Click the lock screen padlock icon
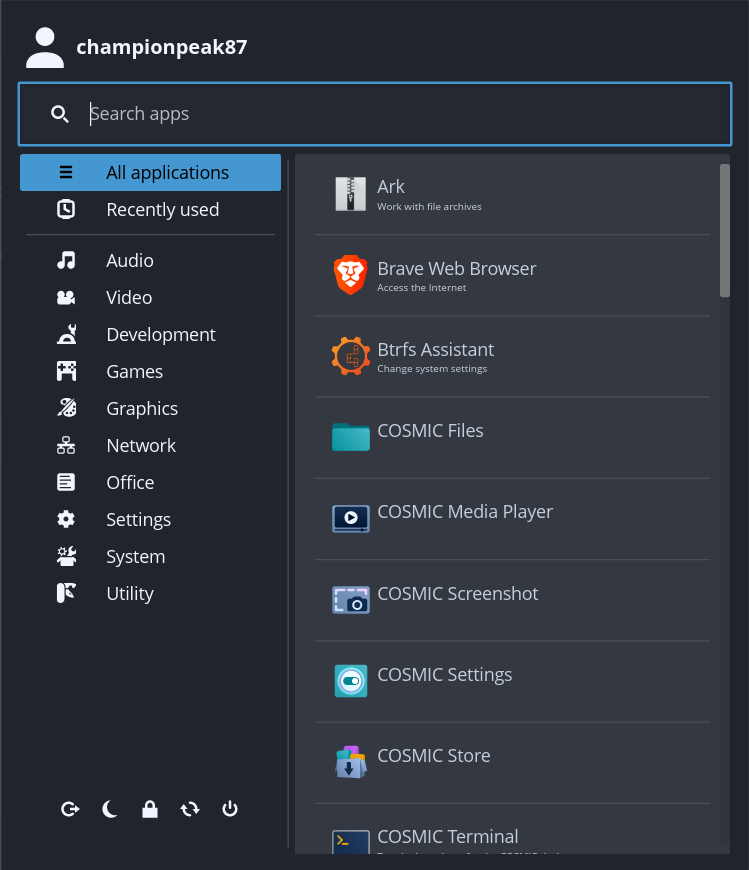Viewport: 749px width, 870px height. pos(150,810)
